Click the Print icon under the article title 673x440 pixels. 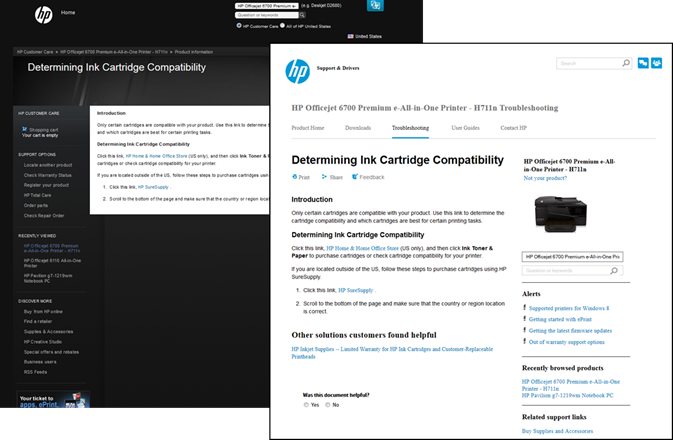[x=294, y=177]
